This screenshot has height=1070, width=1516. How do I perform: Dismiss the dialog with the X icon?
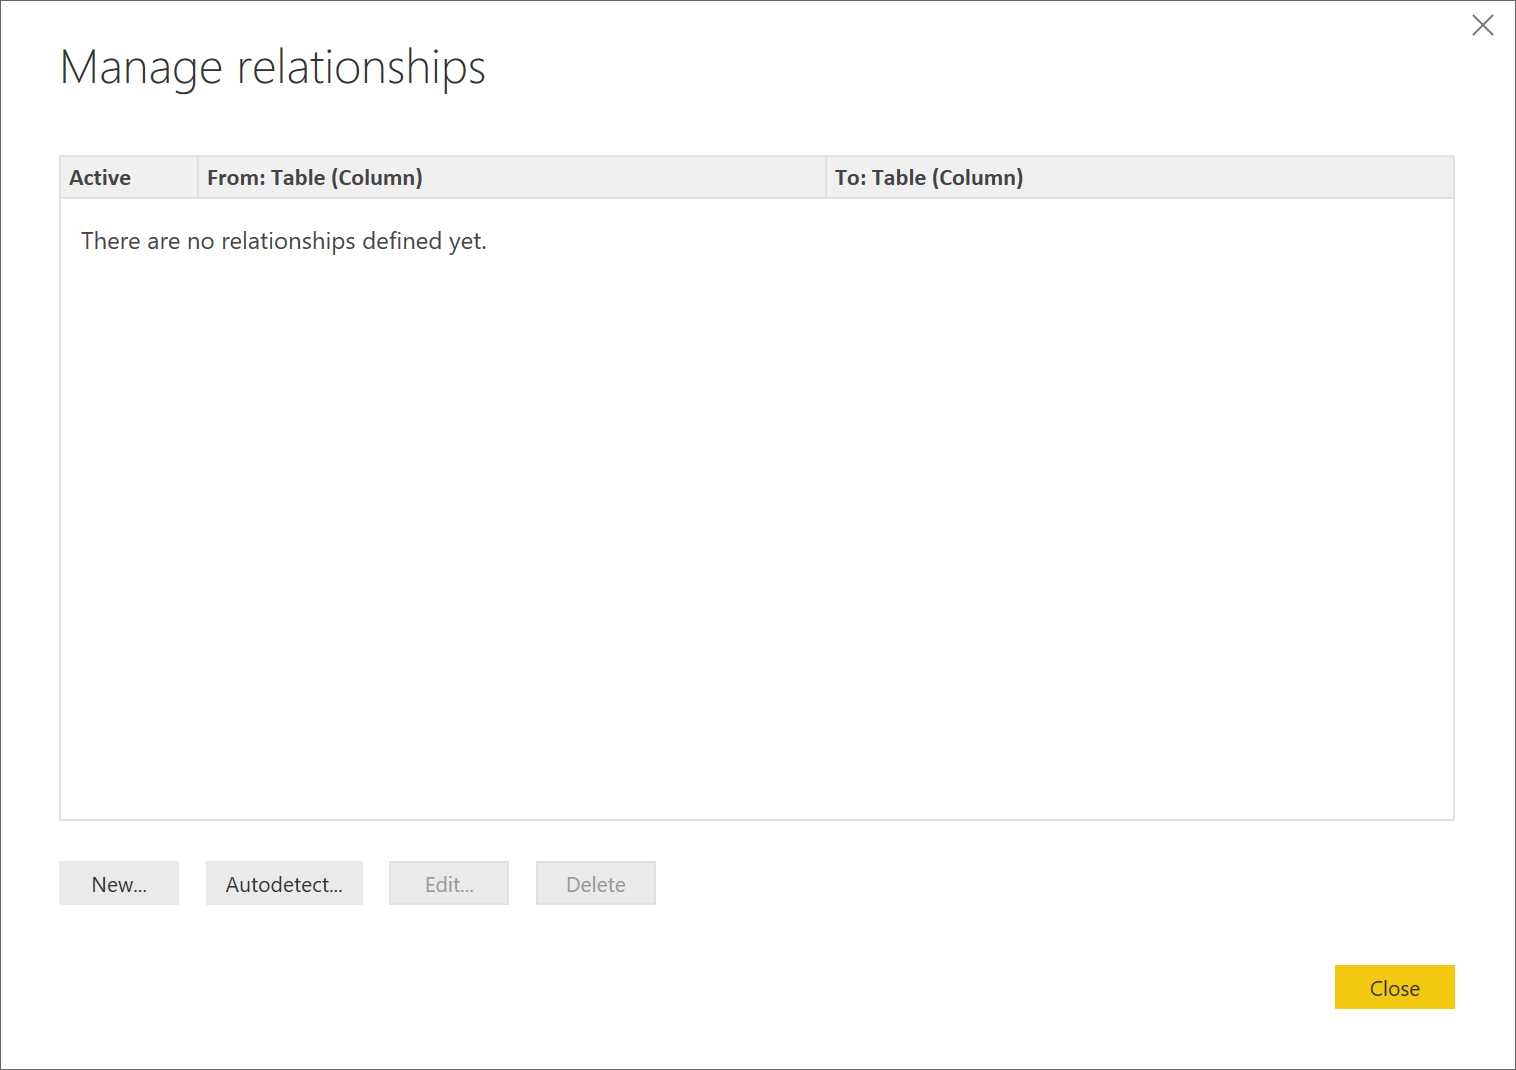[x=1483, y=25]
